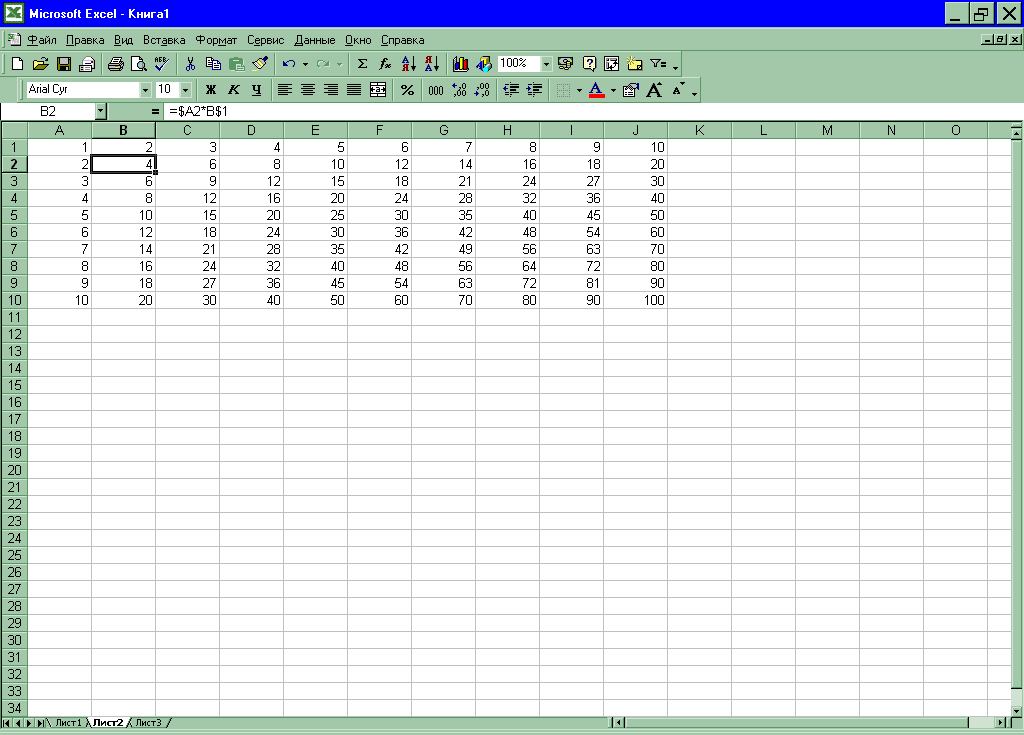Screen dimensions: 1024x735
Task: Click the Merge and Center icon
Action: click(x=377, y=90)
